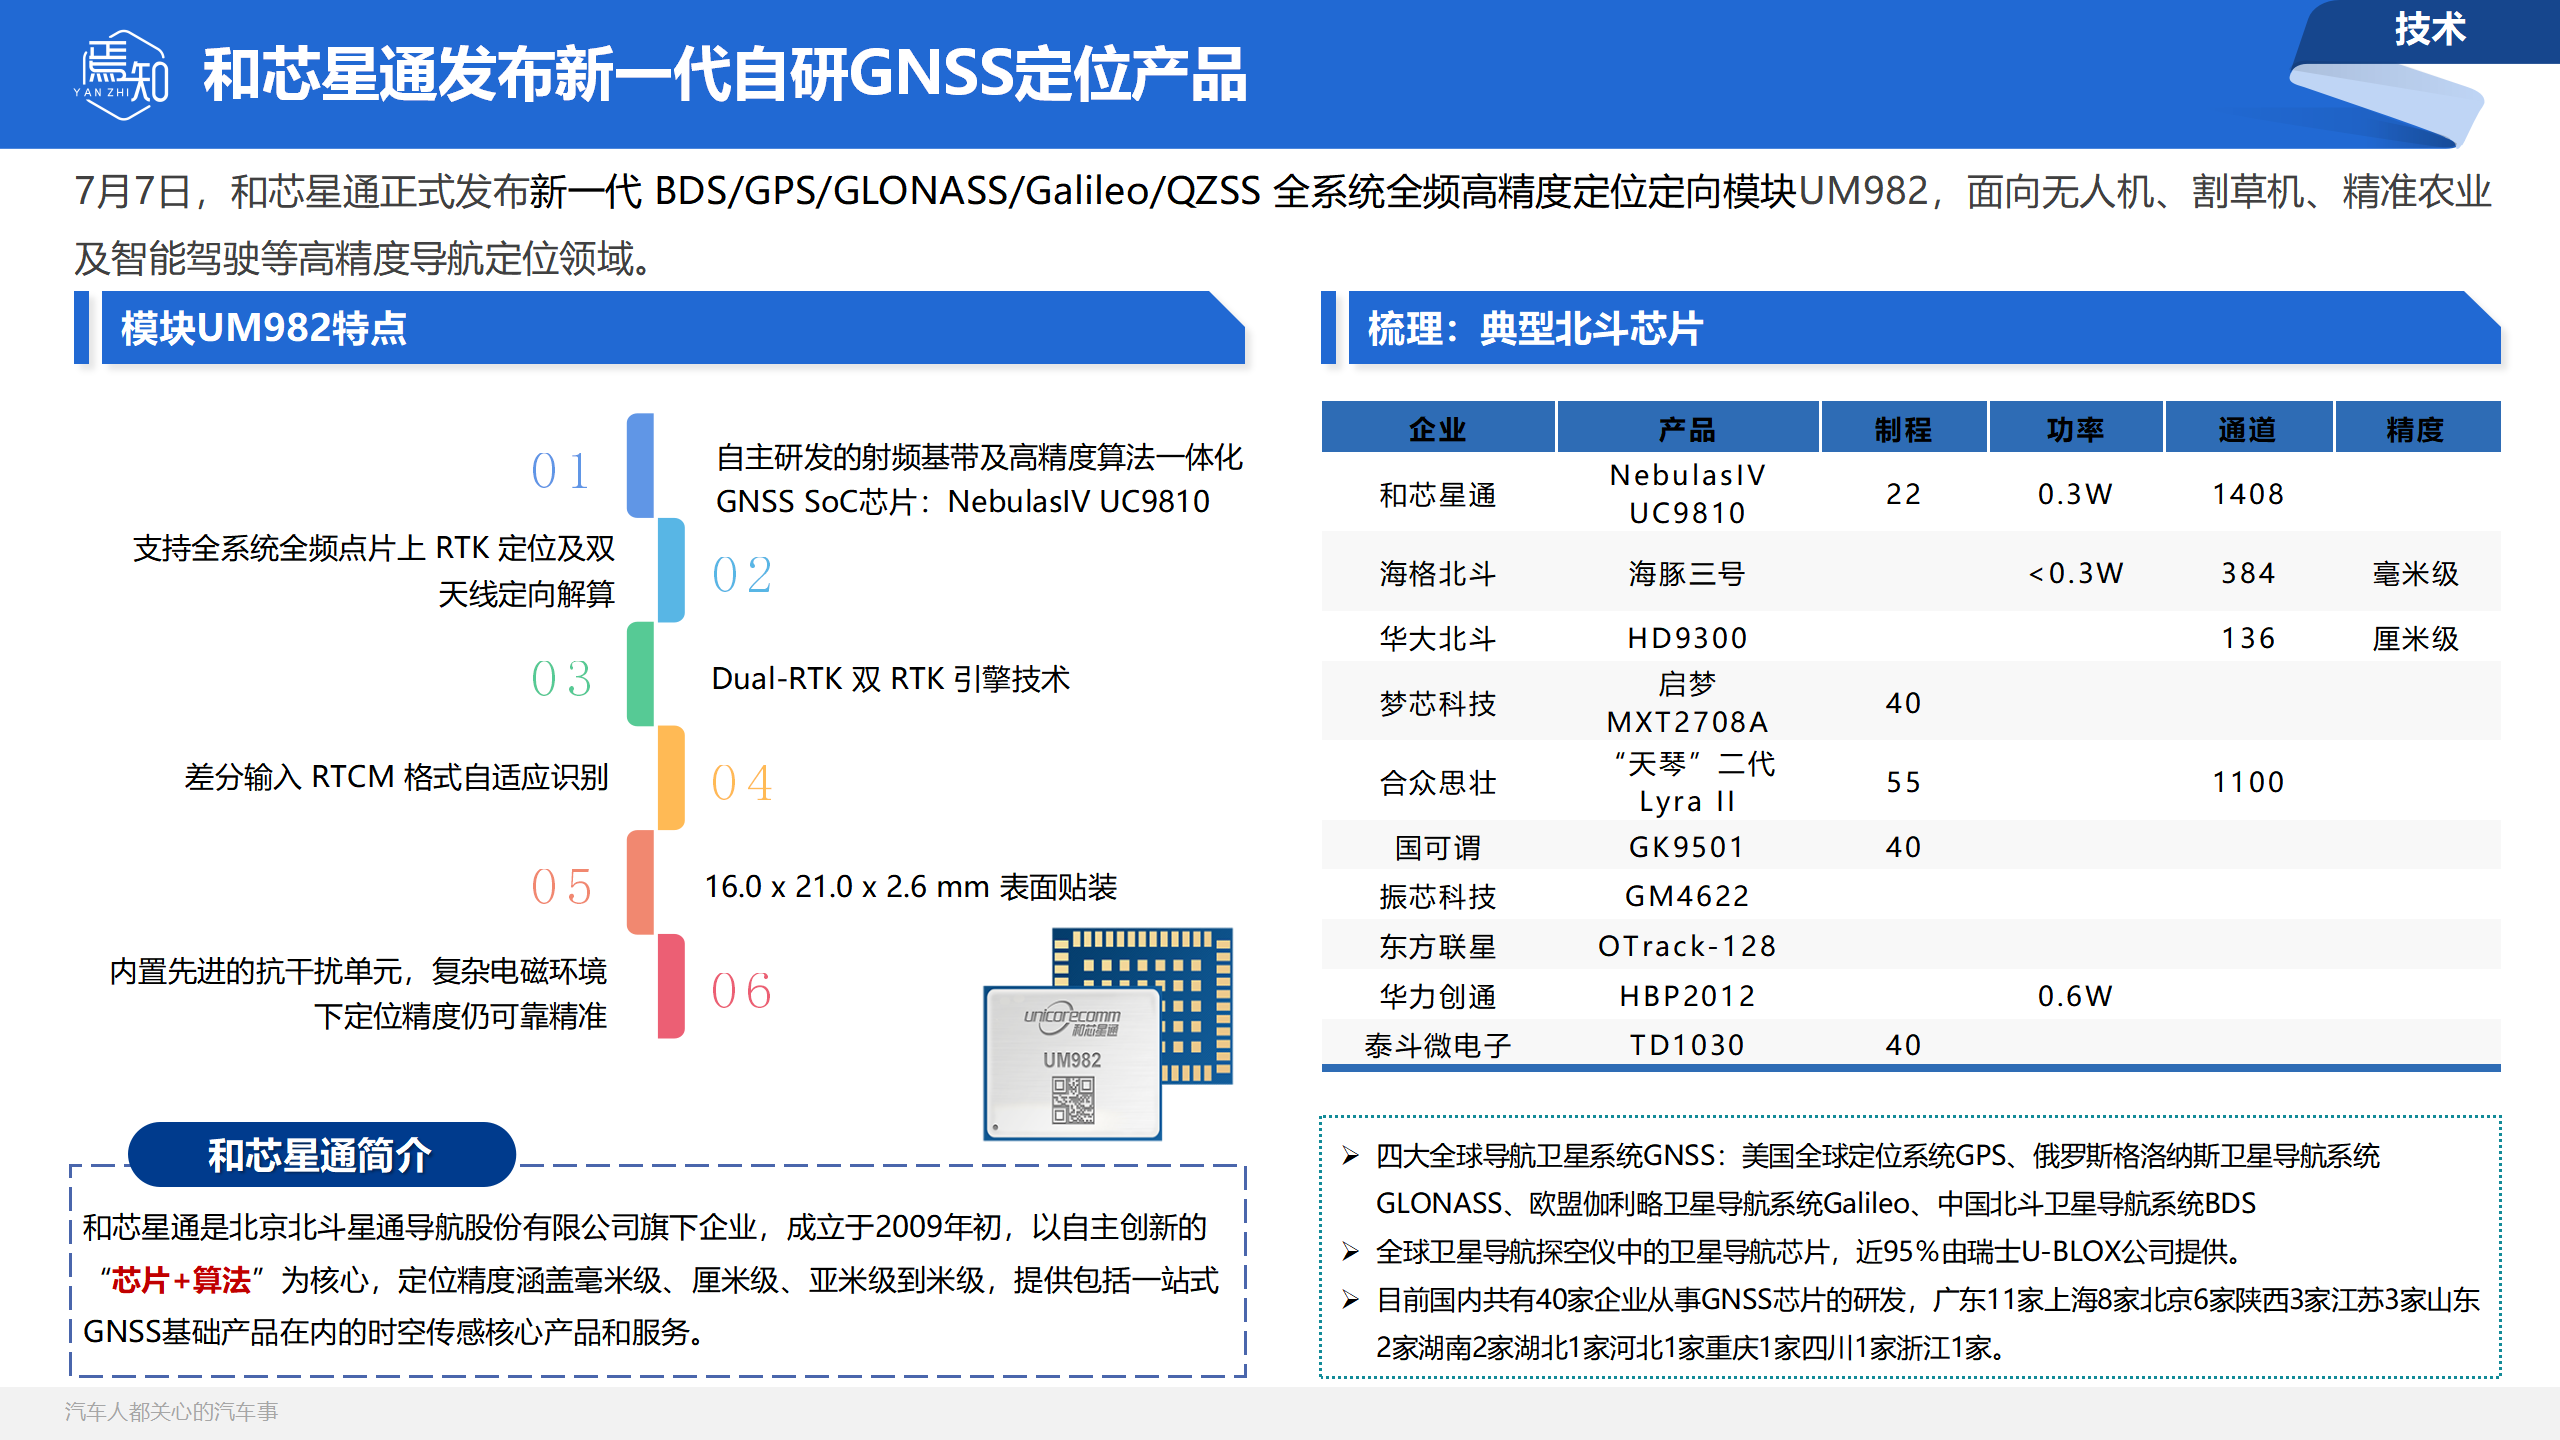
Task: Select text Dual-RTK 双 RTK 引擎技术
Action: point(890,679)
